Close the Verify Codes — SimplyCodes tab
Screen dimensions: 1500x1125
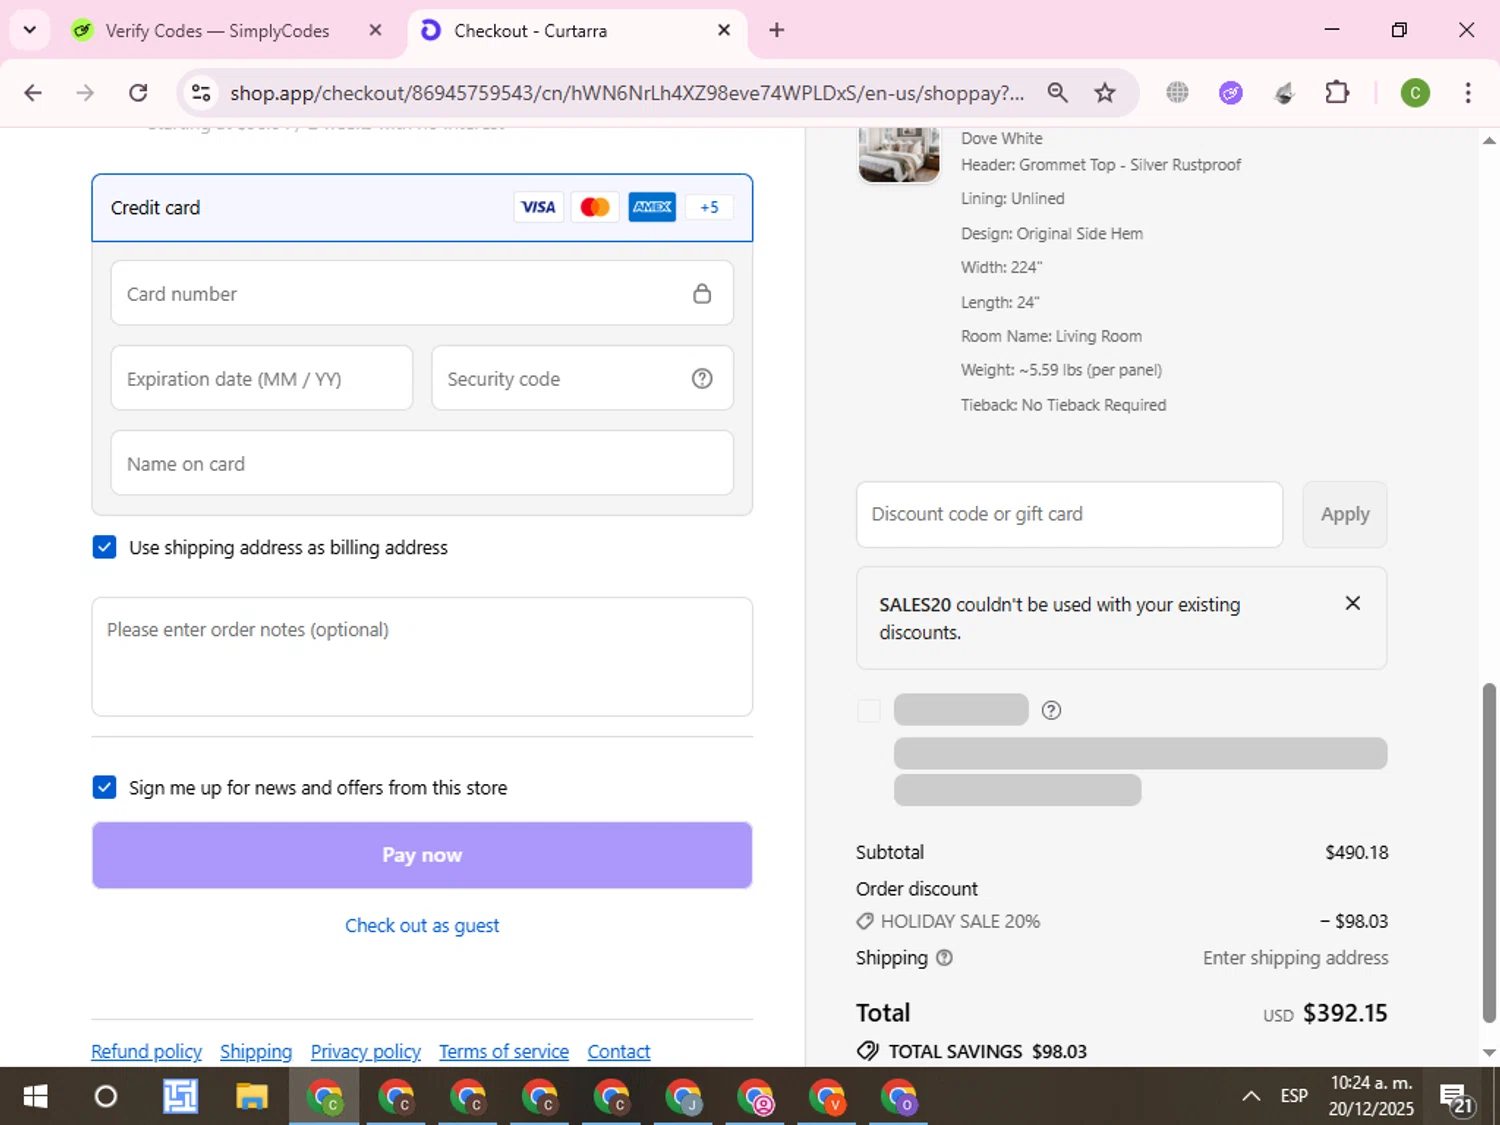[x=375, y=30]
